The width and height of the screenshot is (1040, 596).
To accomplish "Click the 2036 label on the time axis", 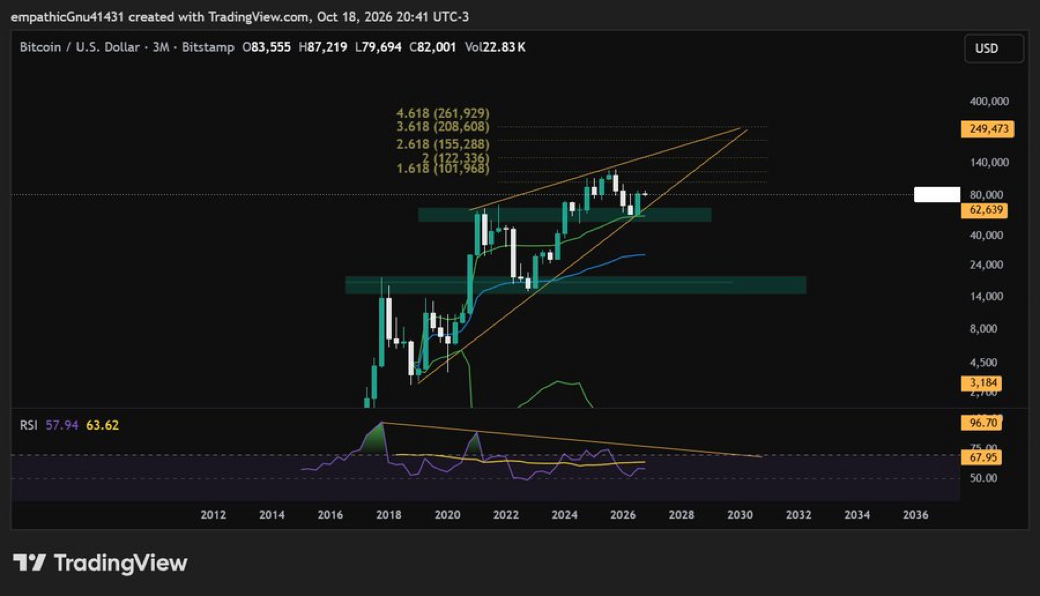I will [915, 514].
